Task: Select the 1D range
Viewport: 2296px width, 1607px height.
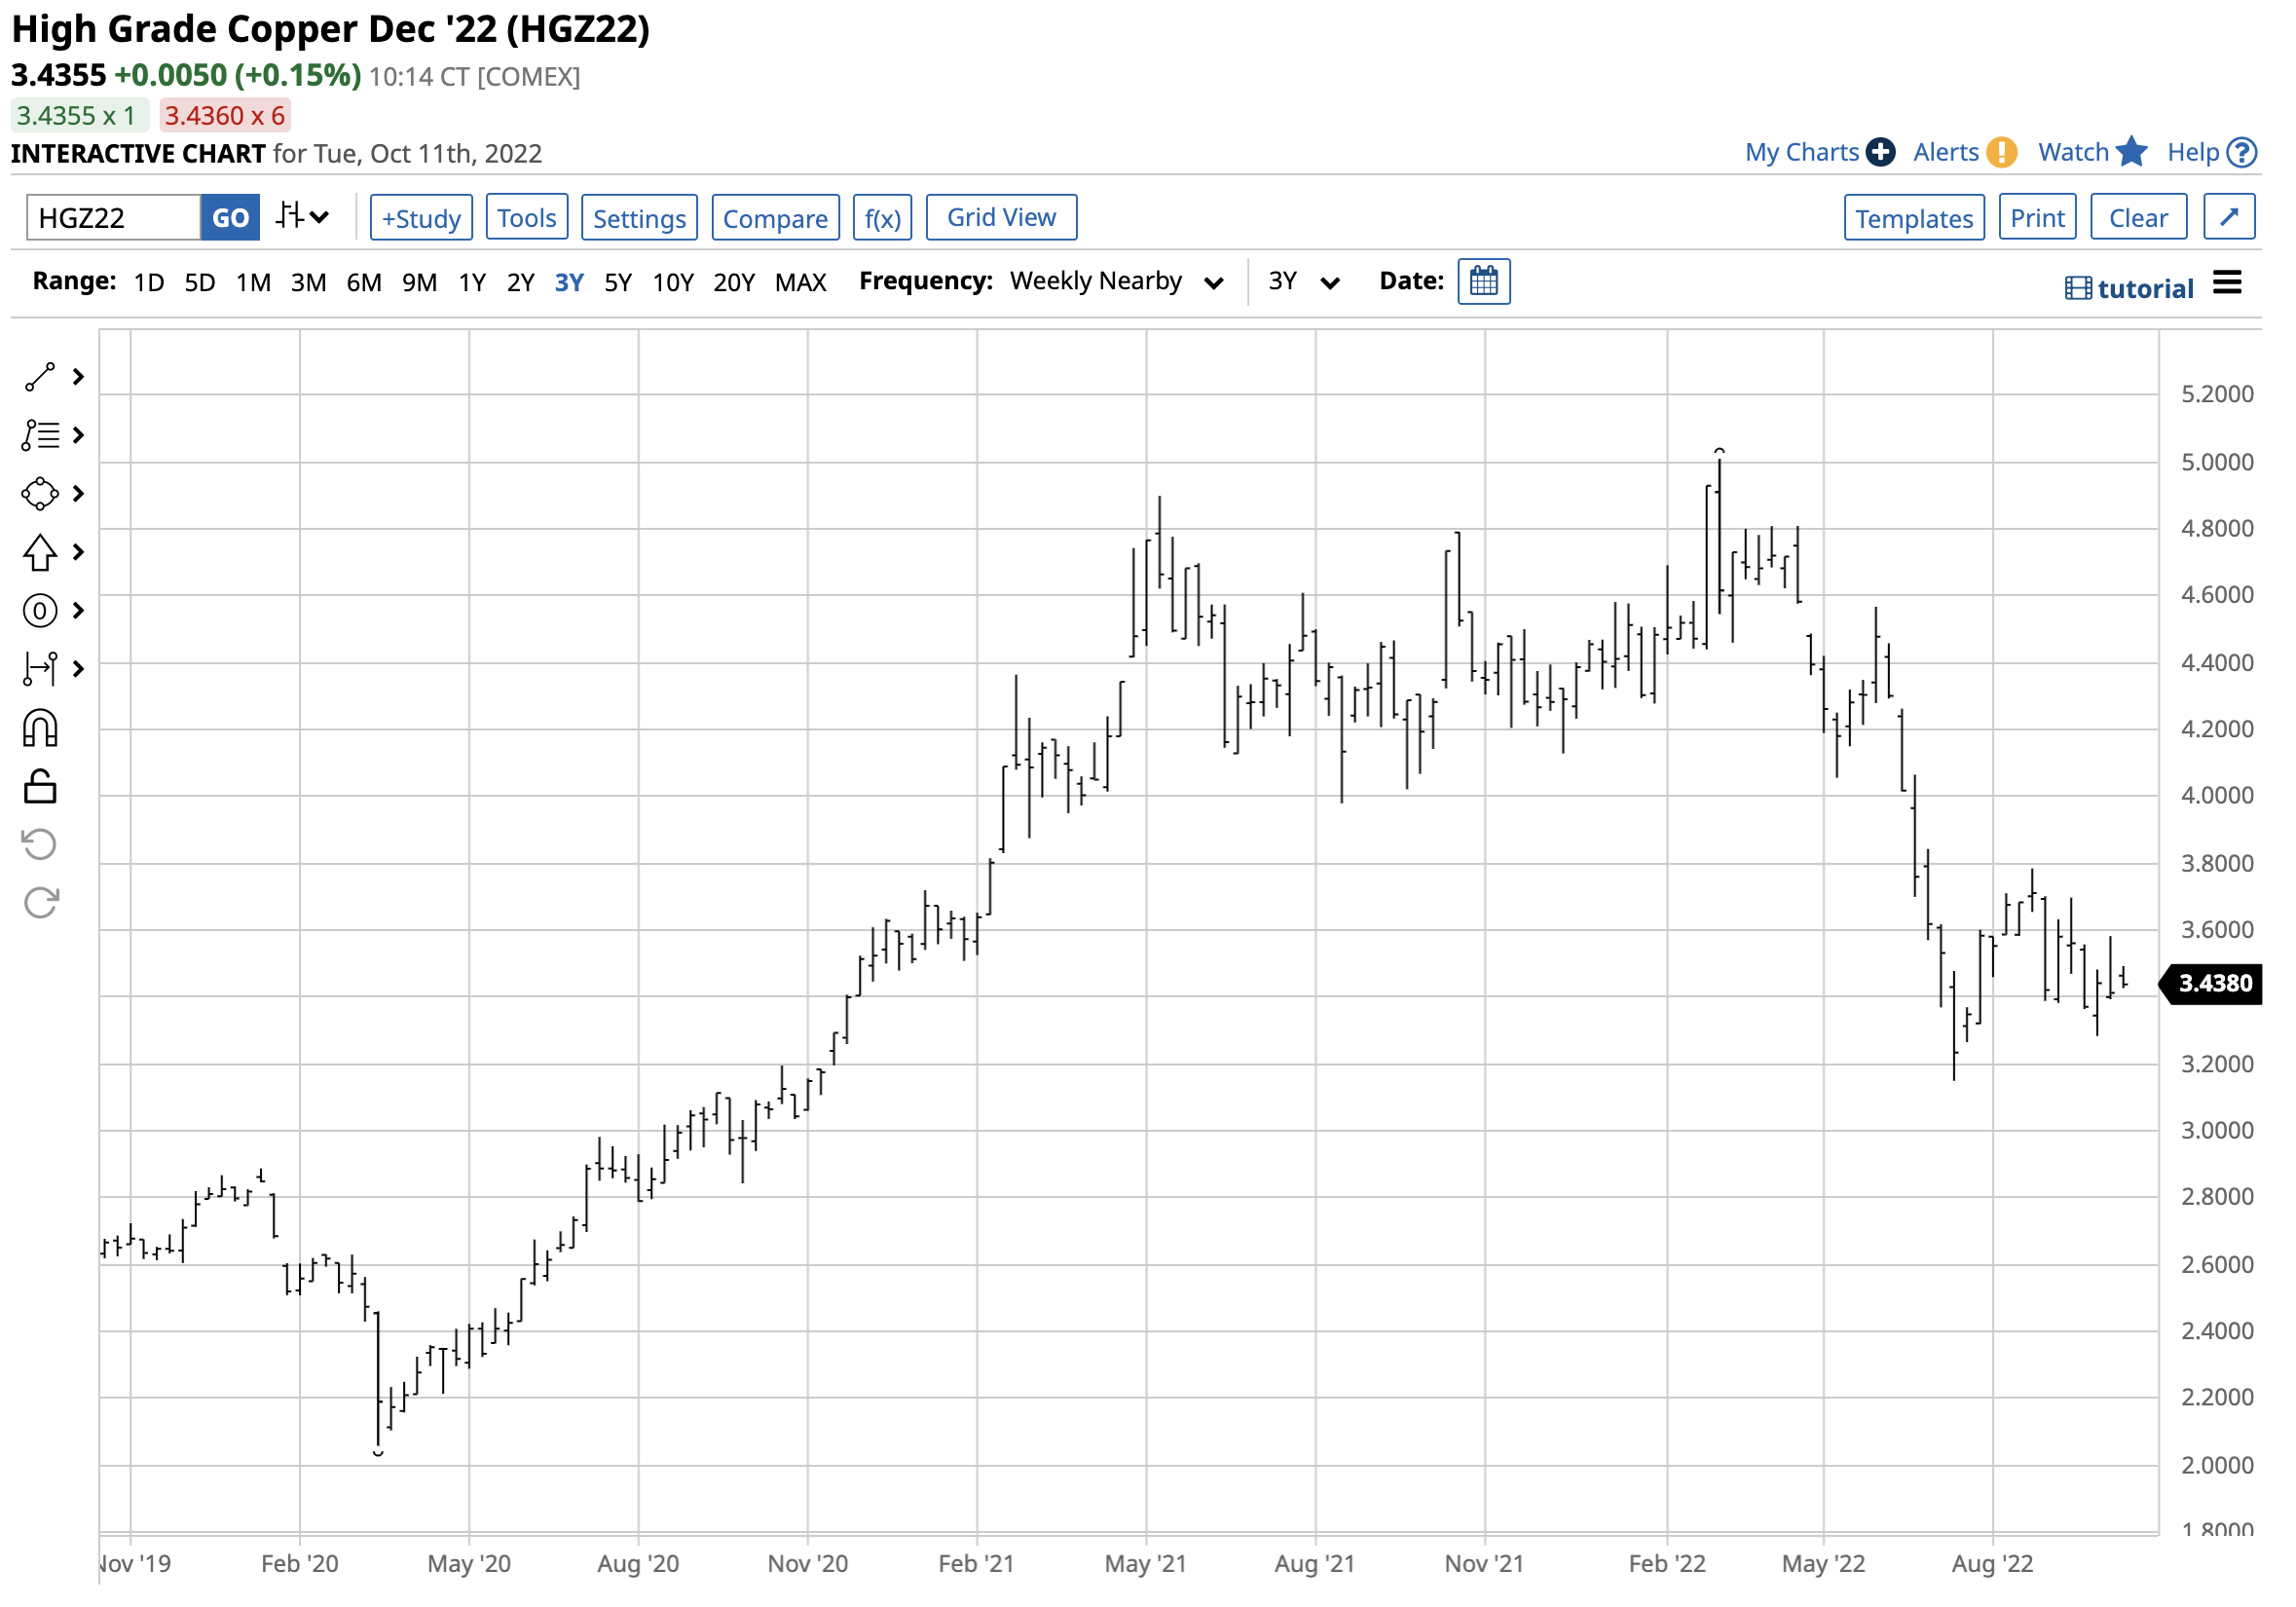Action: click(x=149, y=282)
